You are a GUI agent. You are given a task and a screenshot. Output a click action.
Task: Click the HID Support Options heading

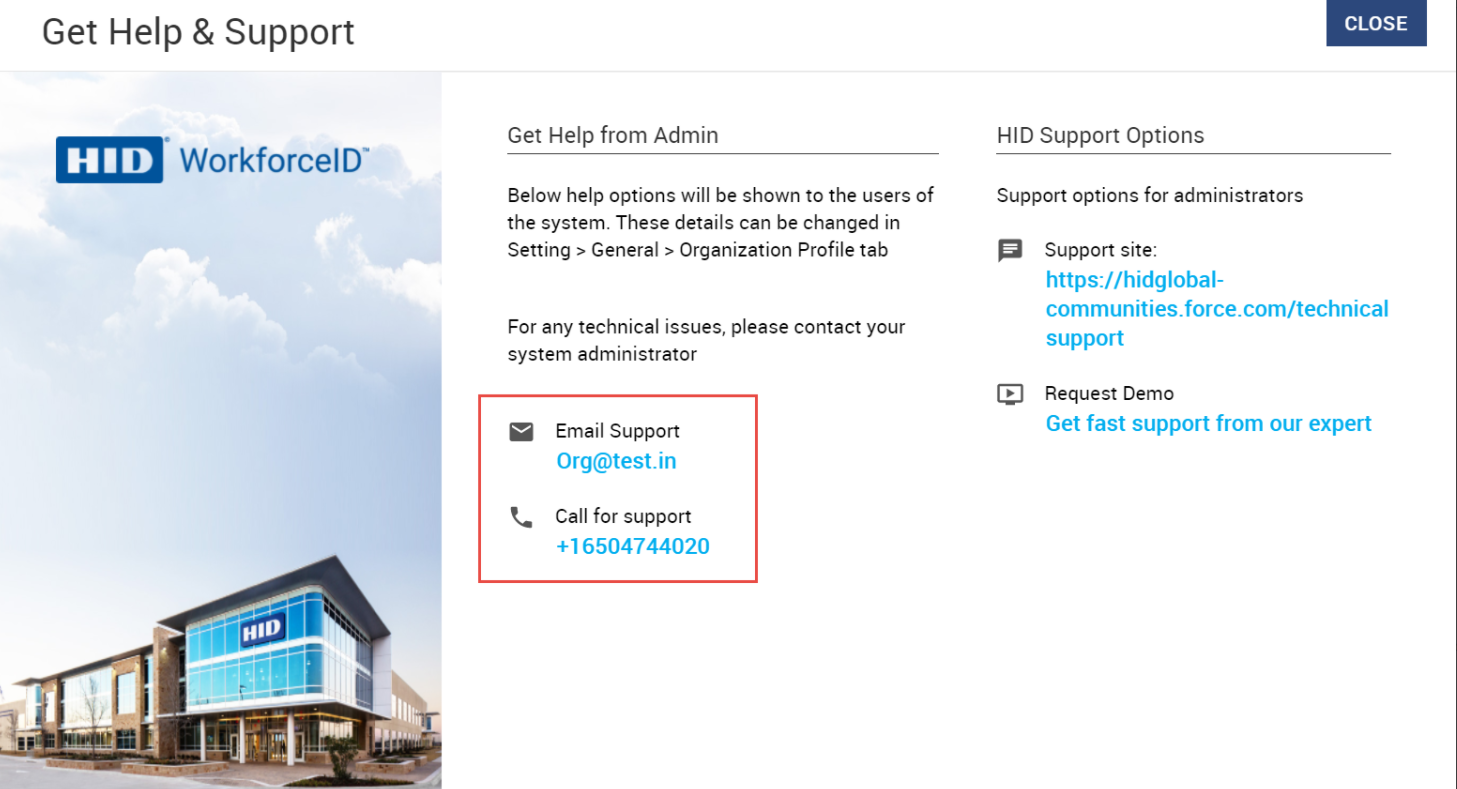coord(1100,135)
